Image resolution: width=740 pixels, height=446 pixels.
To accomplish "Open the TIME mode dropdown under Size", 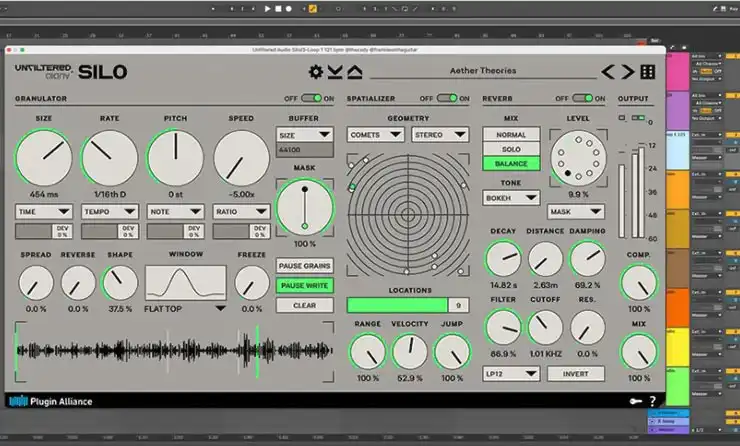I will 43,212.
